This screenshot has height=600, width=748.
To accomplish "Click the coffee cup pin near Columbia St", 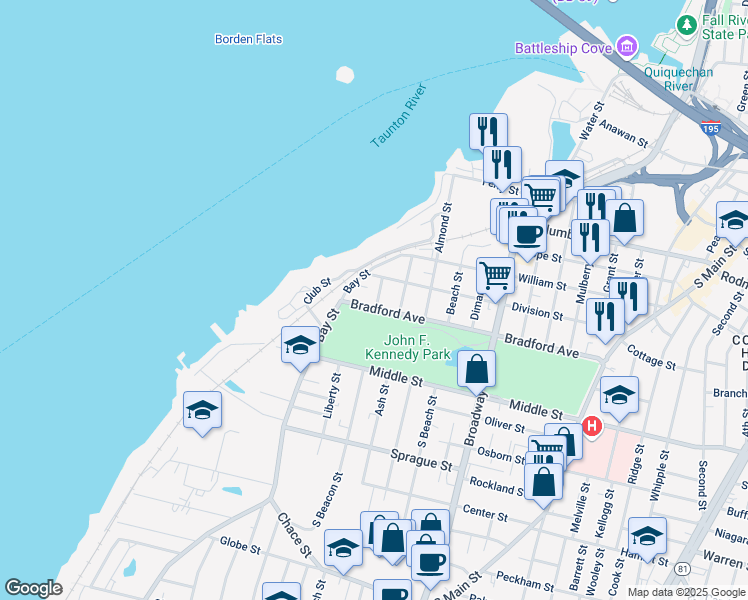I will (x=527, y=235).
